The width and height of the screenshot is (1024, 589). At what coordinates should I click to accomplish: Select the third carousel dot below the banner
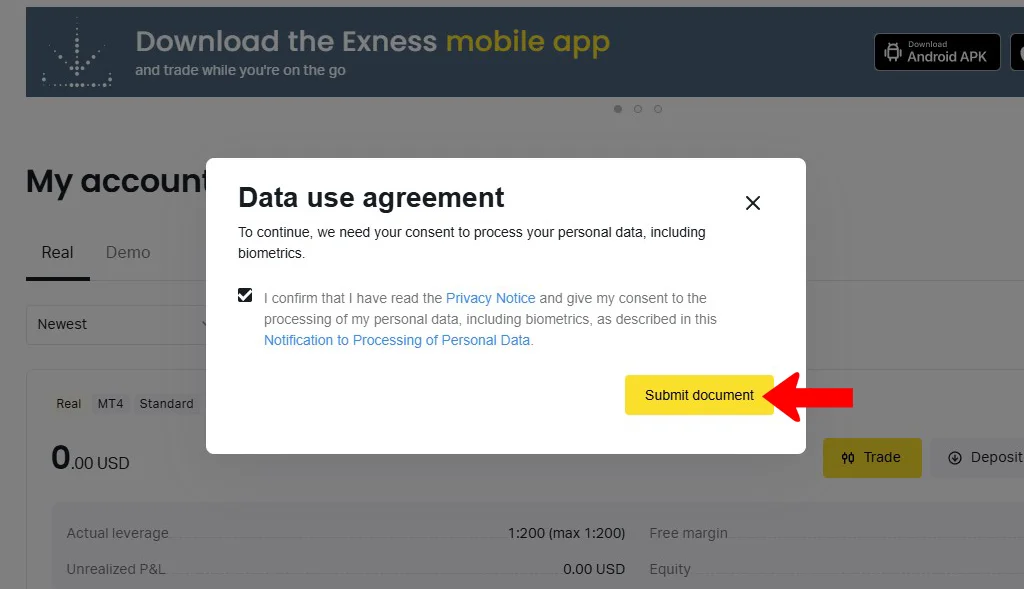(657, 109)
